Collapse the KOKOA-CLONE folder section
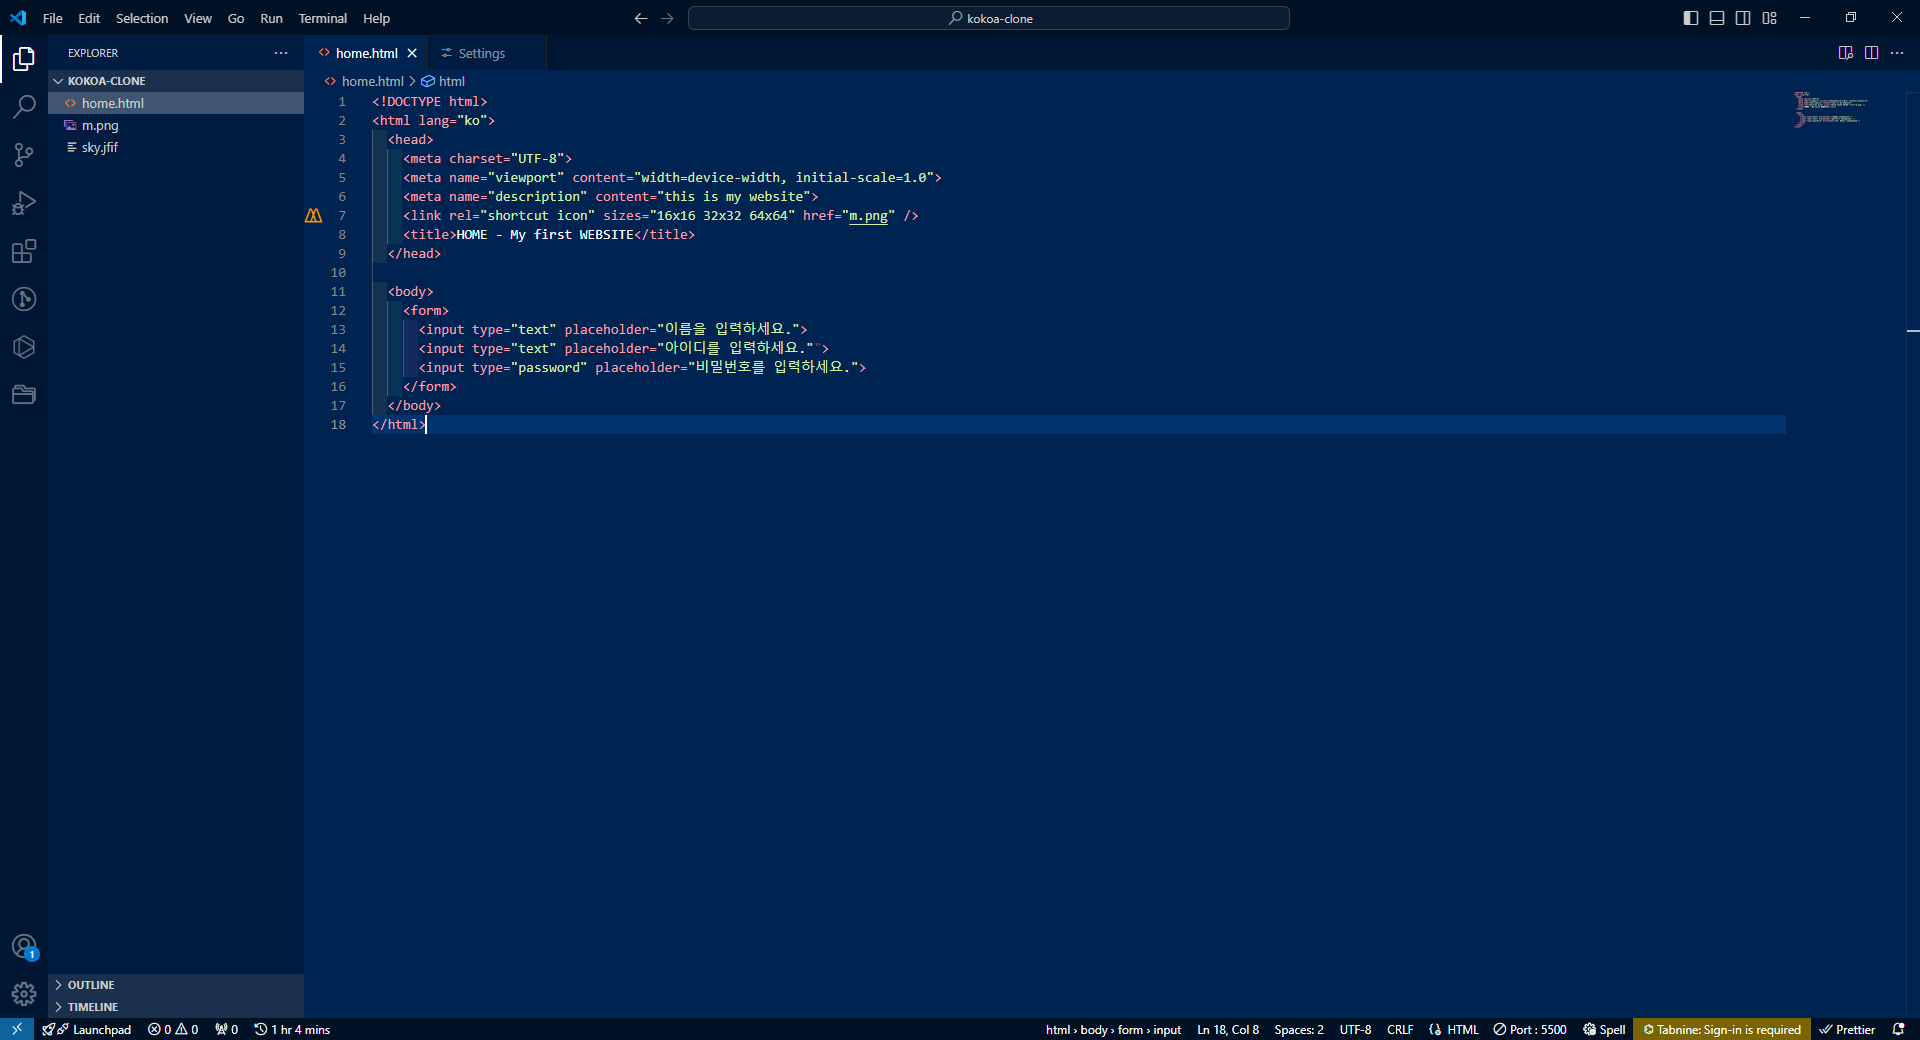Viewport: 1920px width, 1040px height. 176,81
